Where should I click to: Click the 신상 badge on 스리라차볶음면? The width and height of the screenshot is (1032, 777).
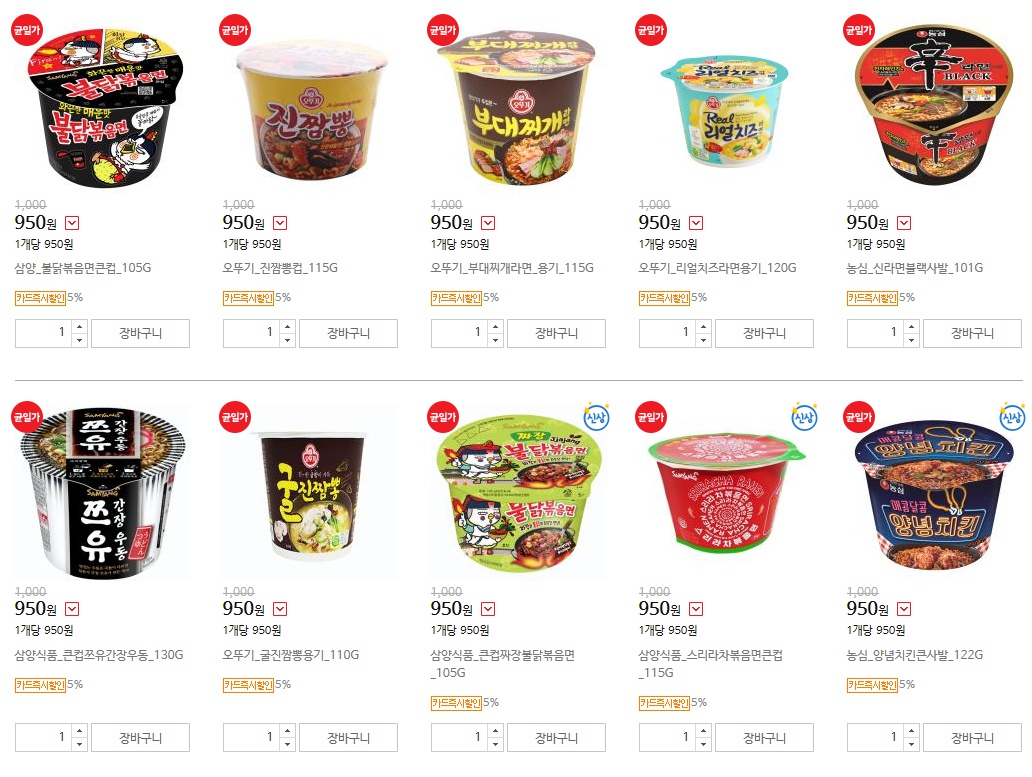tap(804, 417)
